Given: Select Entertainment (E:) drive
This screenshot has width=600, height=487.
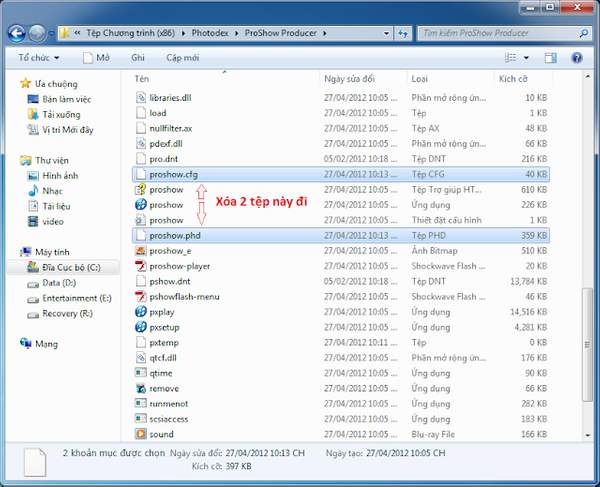Looking at the screenshot, I should tap(69, 298).
